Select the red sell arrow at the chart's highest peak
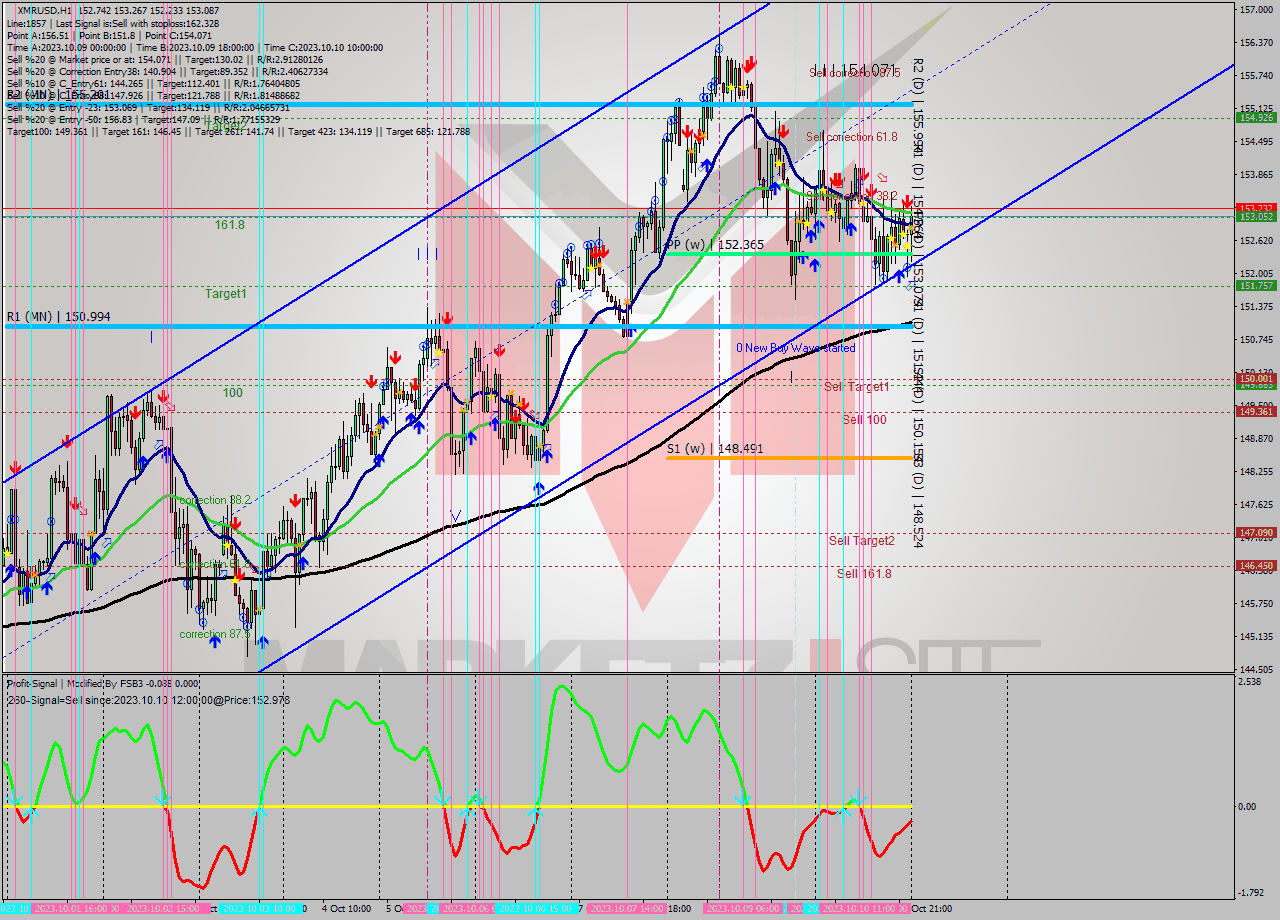The image size is (1280, 920). point(750,62)
